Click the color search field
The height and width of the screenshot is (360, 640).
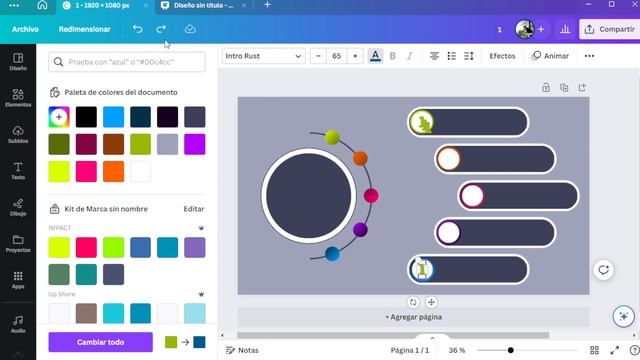127,62
